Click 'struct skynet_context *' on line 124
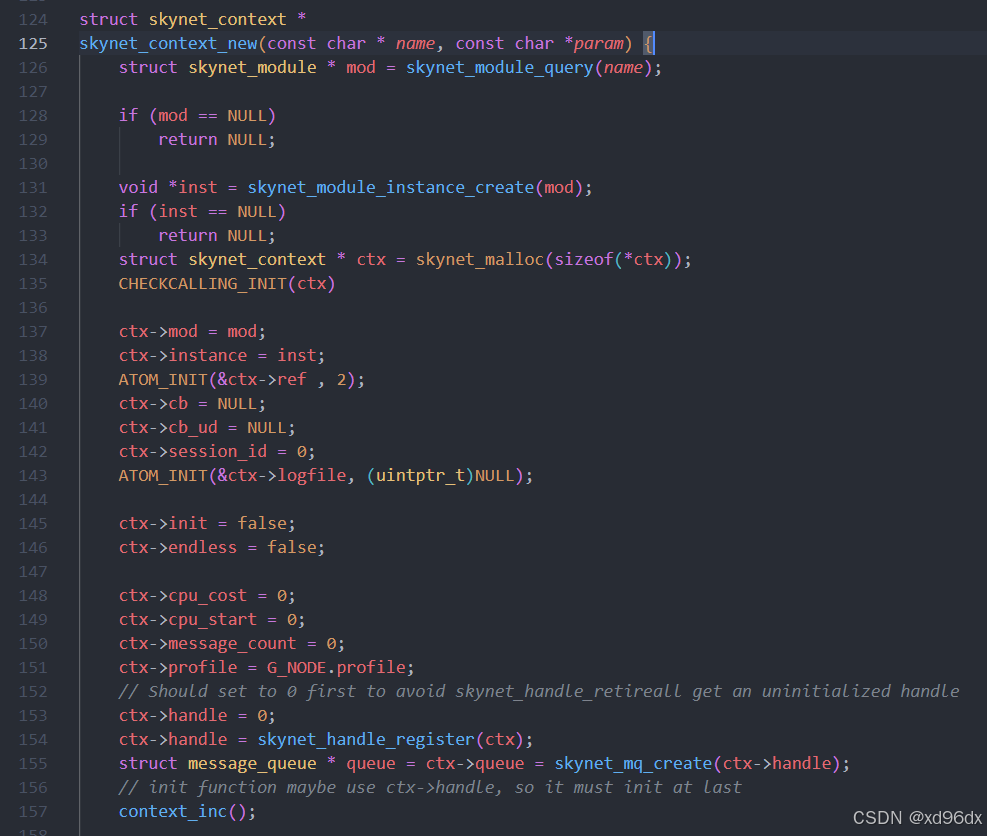Screen dimensions: 987x836 [x=193, y=20]
